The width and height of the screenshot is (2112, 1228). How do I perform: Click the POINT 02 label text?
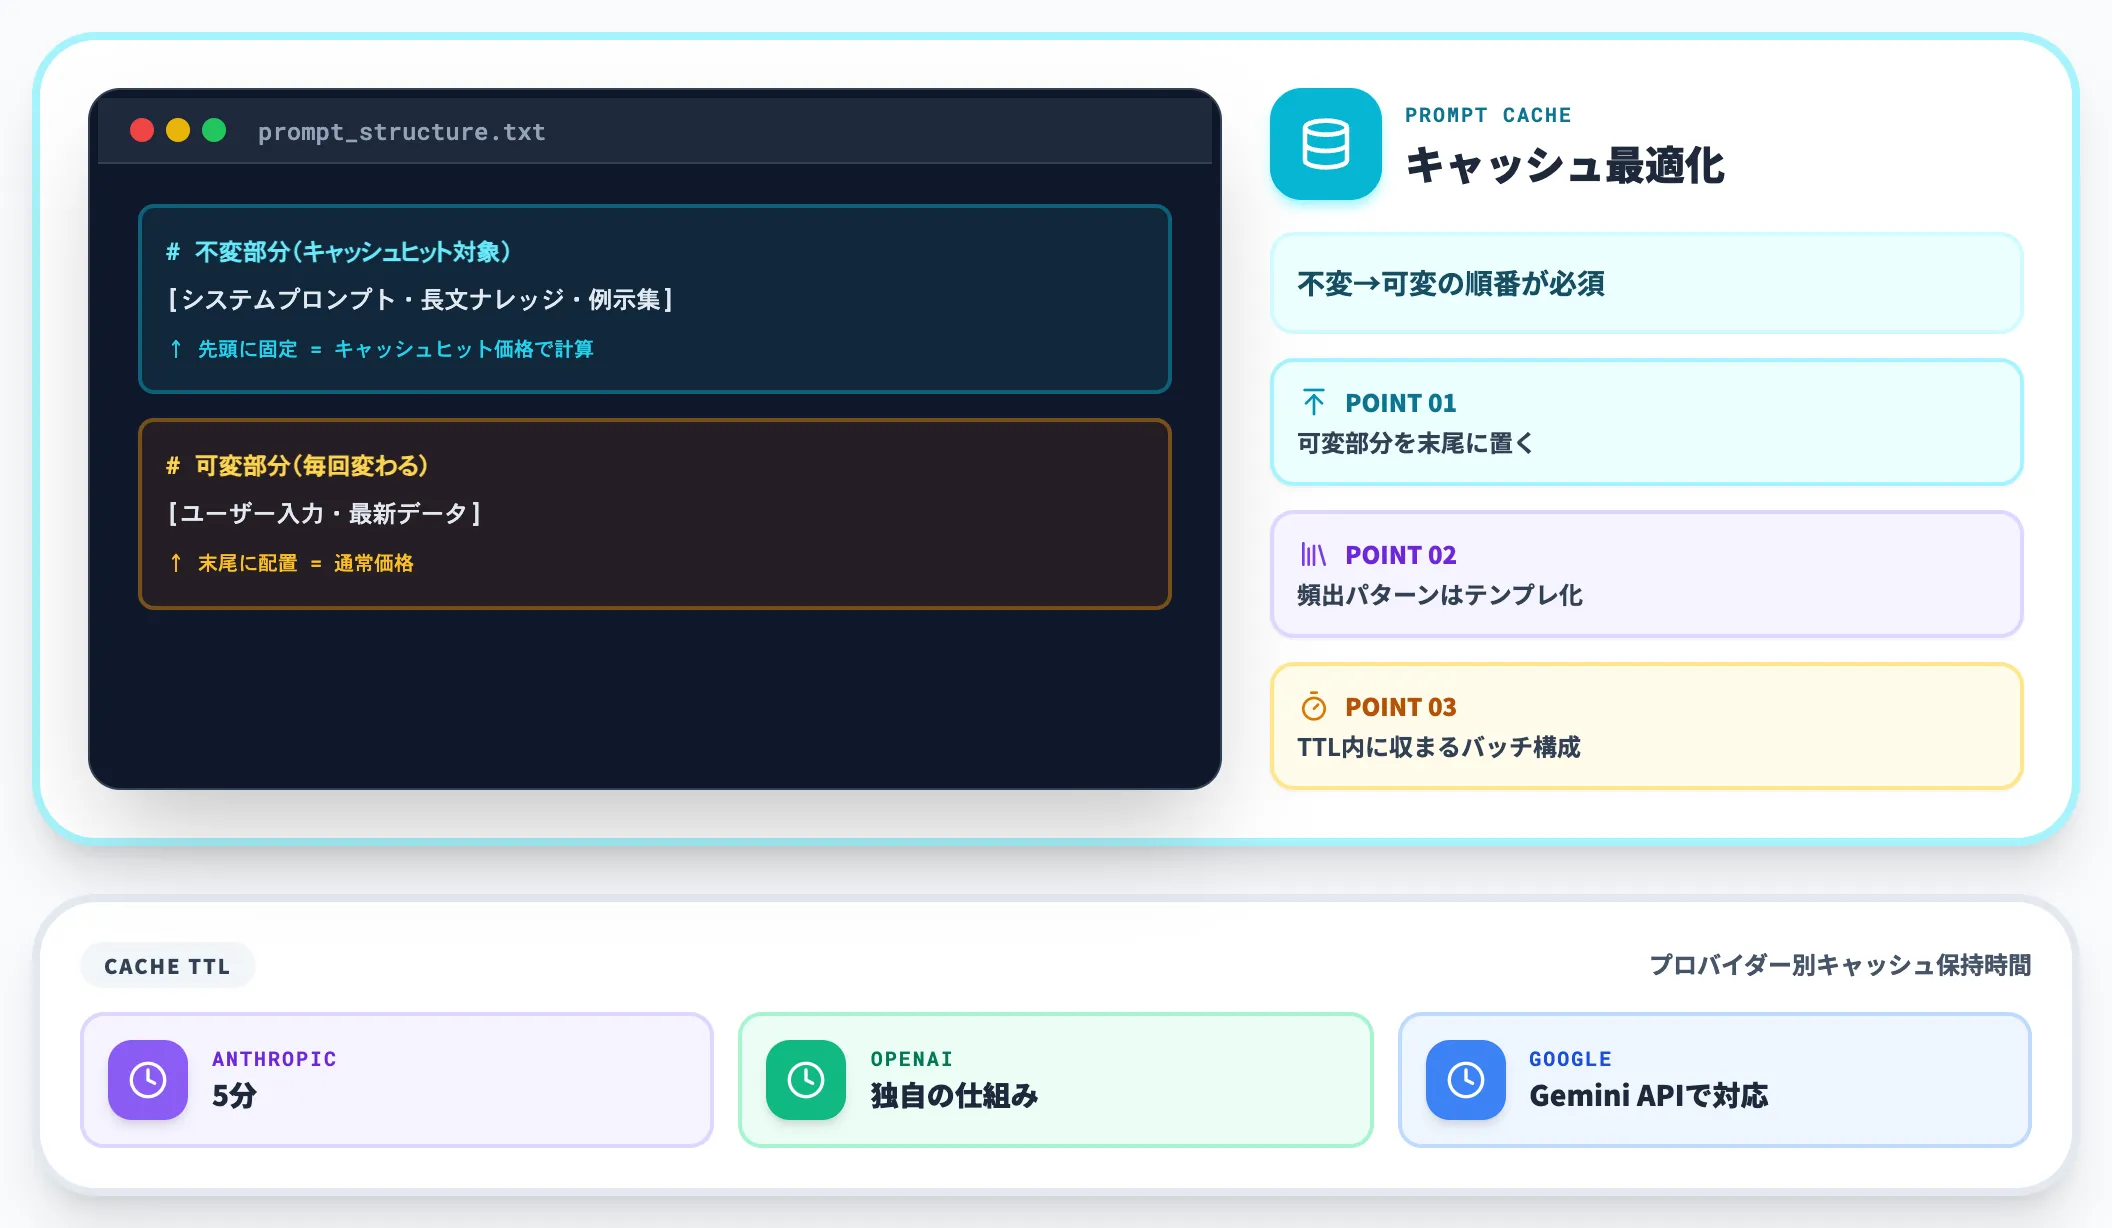click(x=1400, y=554)
